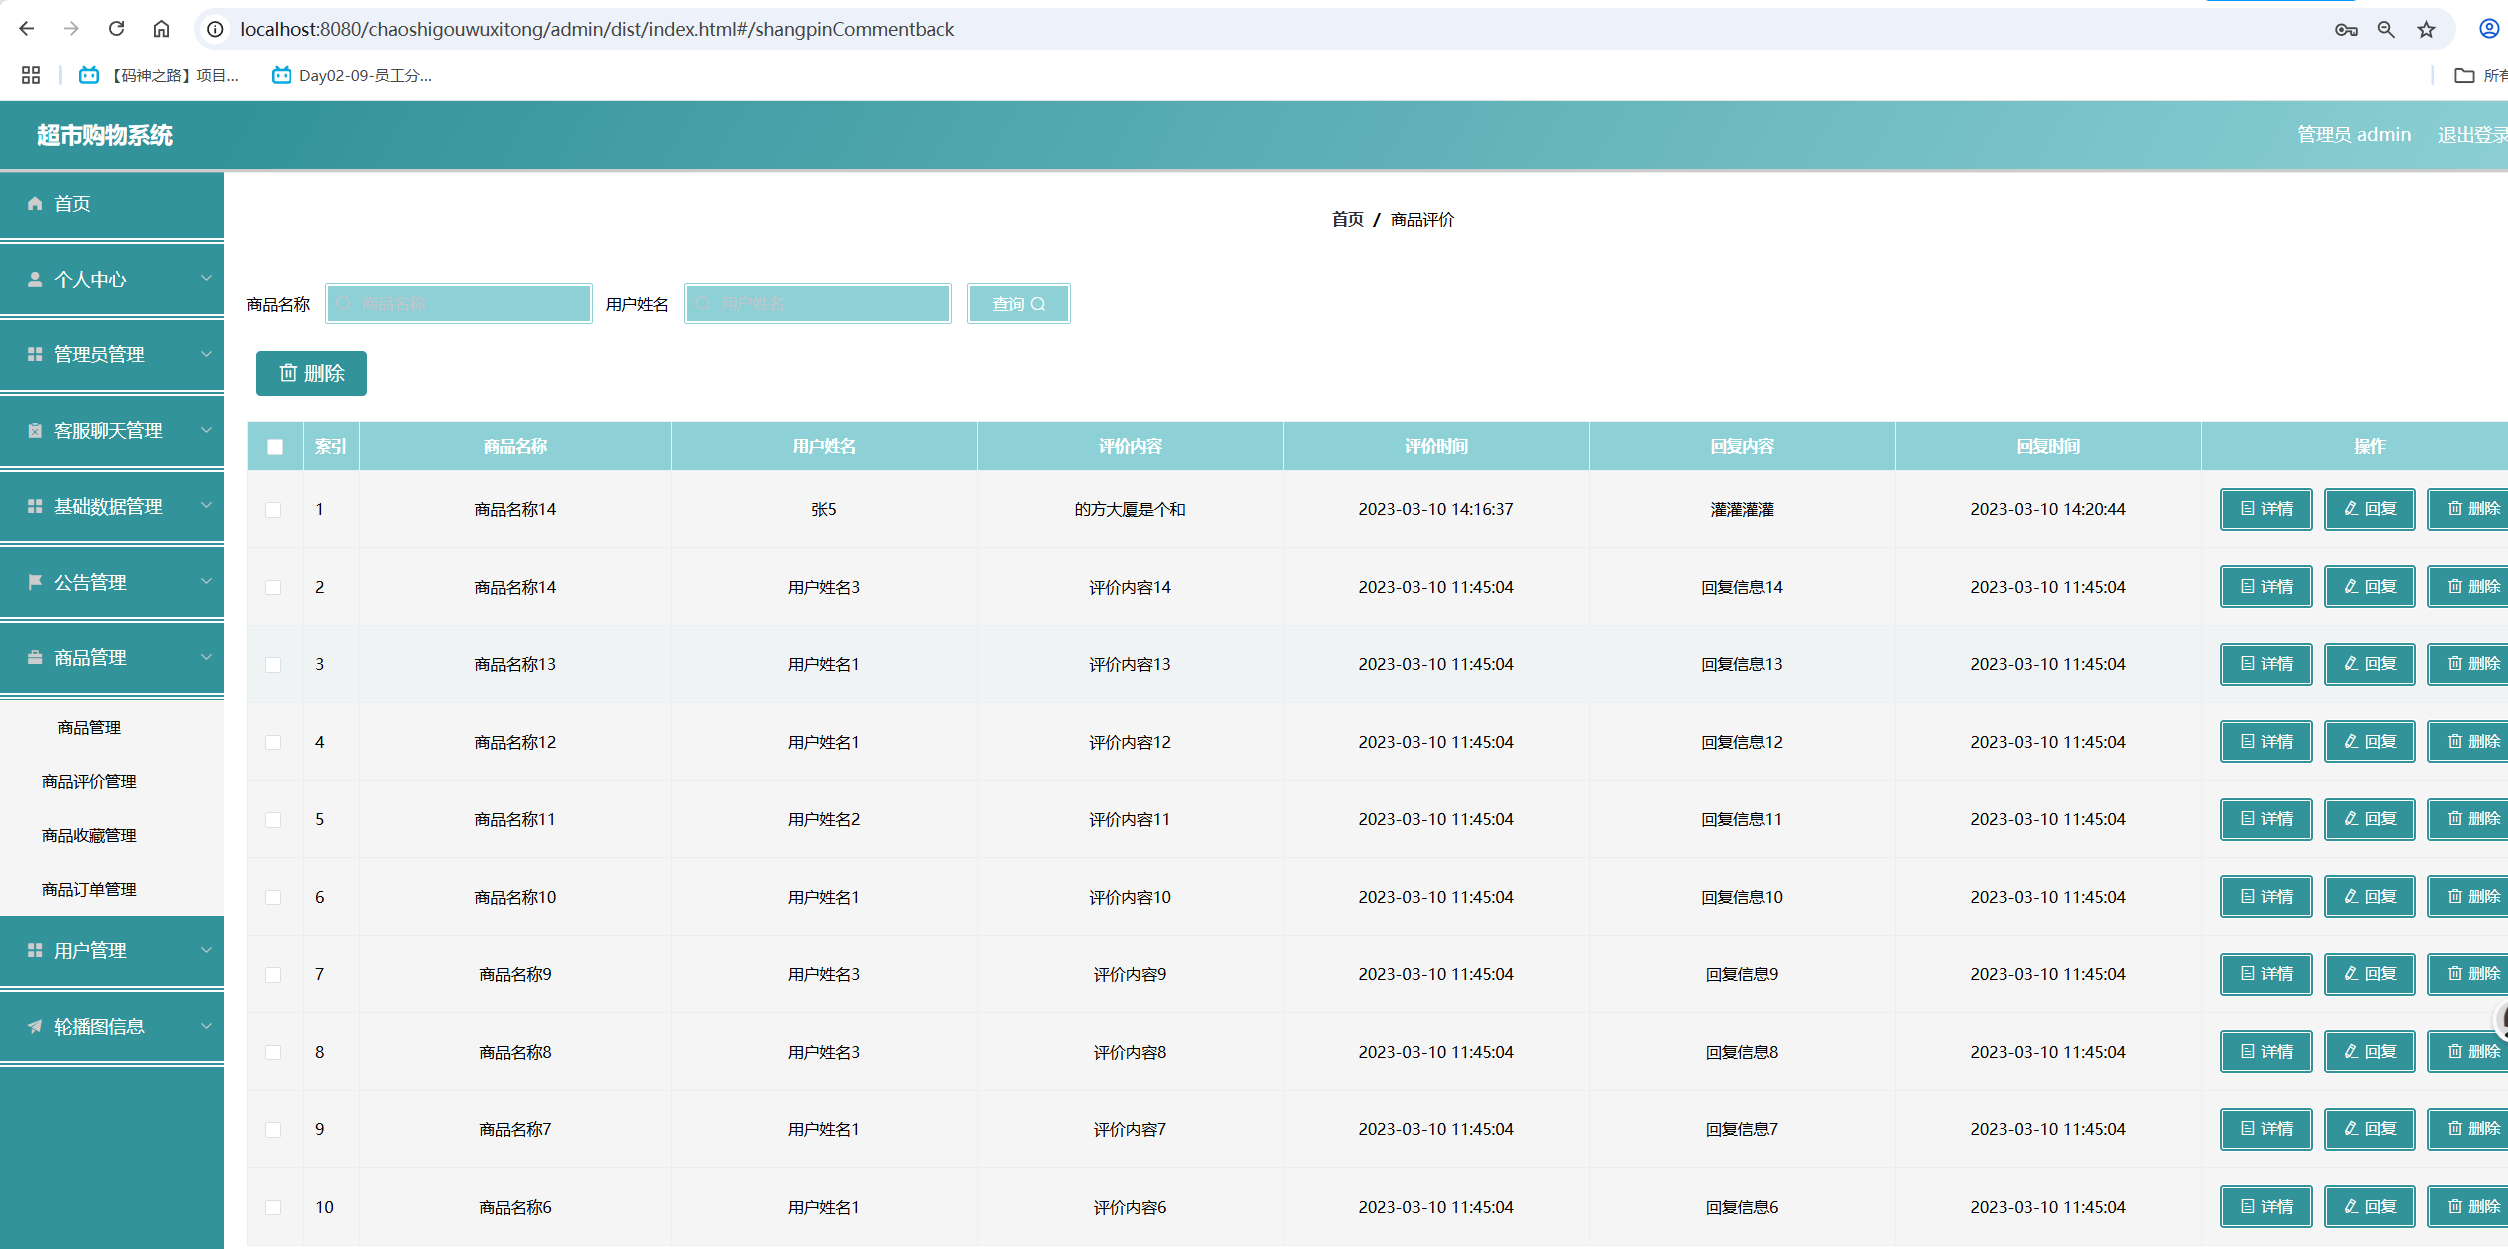The image size is (2508, 1249).
Task: Check the checkbox for row 1
Action: (273, 510)
